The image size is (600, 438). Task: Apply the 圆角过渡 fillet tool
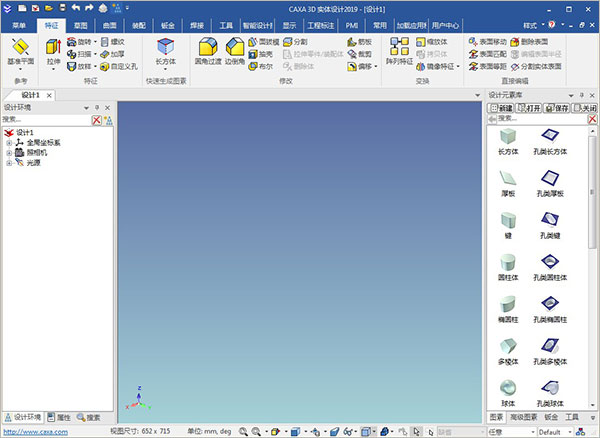[x=208, y=51]
